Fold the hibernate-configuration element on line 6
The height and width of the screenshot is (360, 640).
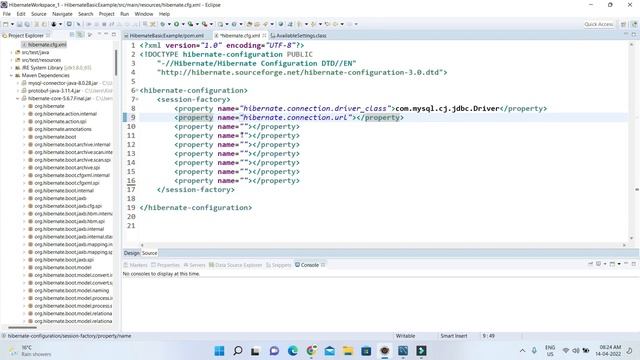tap(138, 91)
